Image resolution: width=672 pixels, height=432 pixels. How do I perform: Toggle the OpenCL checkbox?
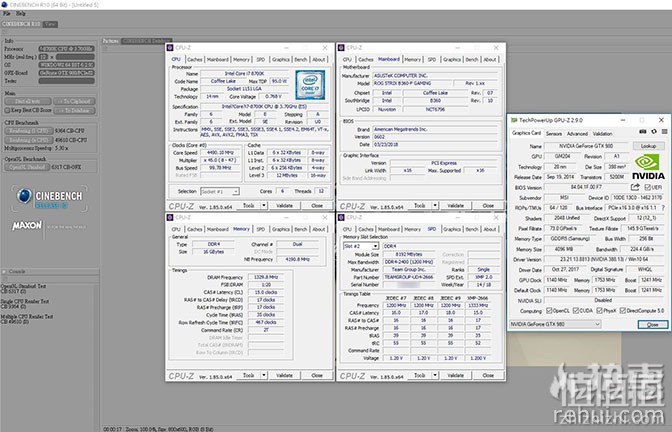tap(549, 310)
